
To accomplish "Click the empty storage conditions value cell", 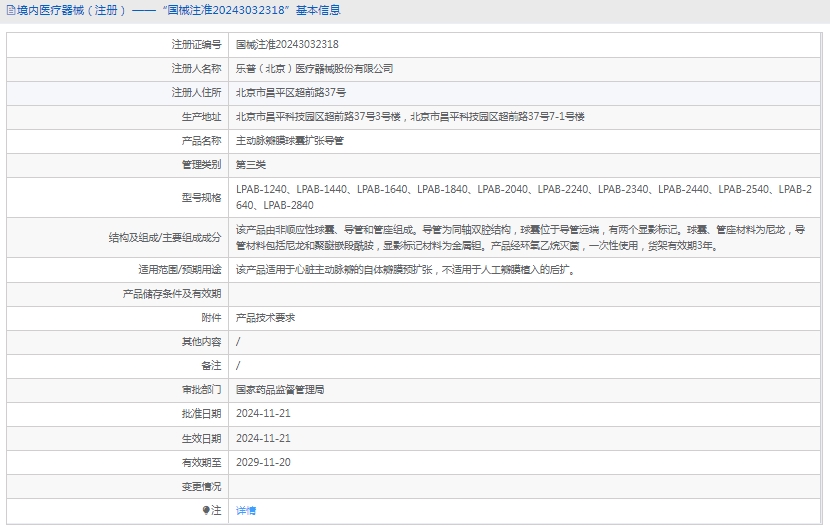I will point(527,294).
